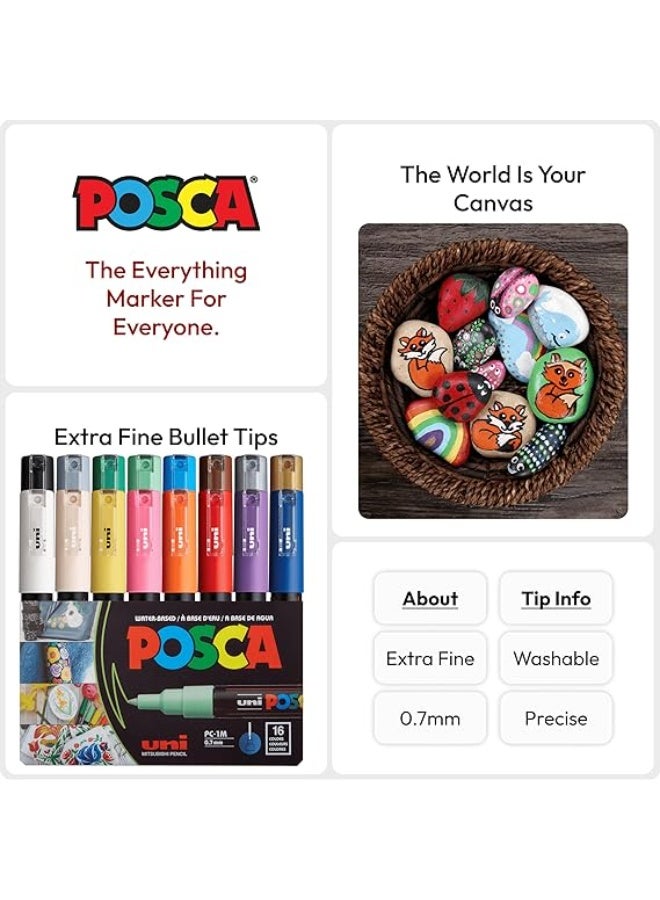This screenshot has width=660, height=900.
Task: Open the painted rocks basket photo
Action: 493,371
